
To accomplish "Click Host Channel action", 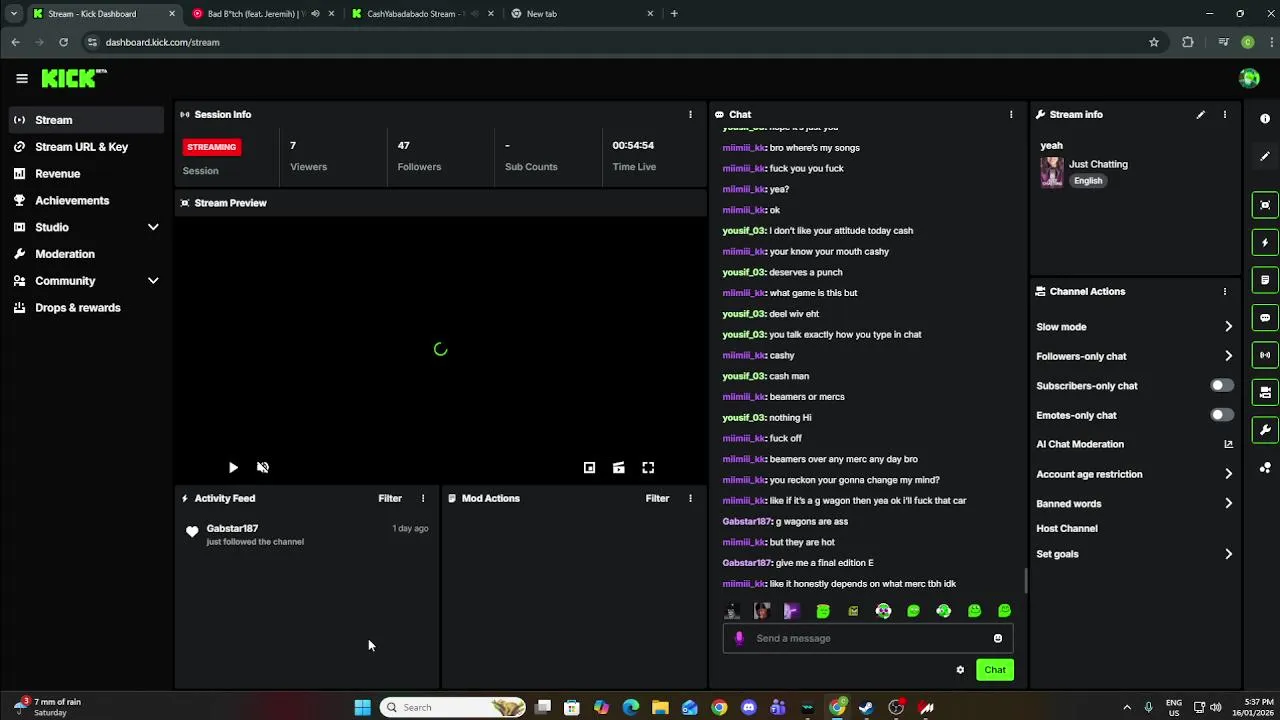I will (1067, 528).
